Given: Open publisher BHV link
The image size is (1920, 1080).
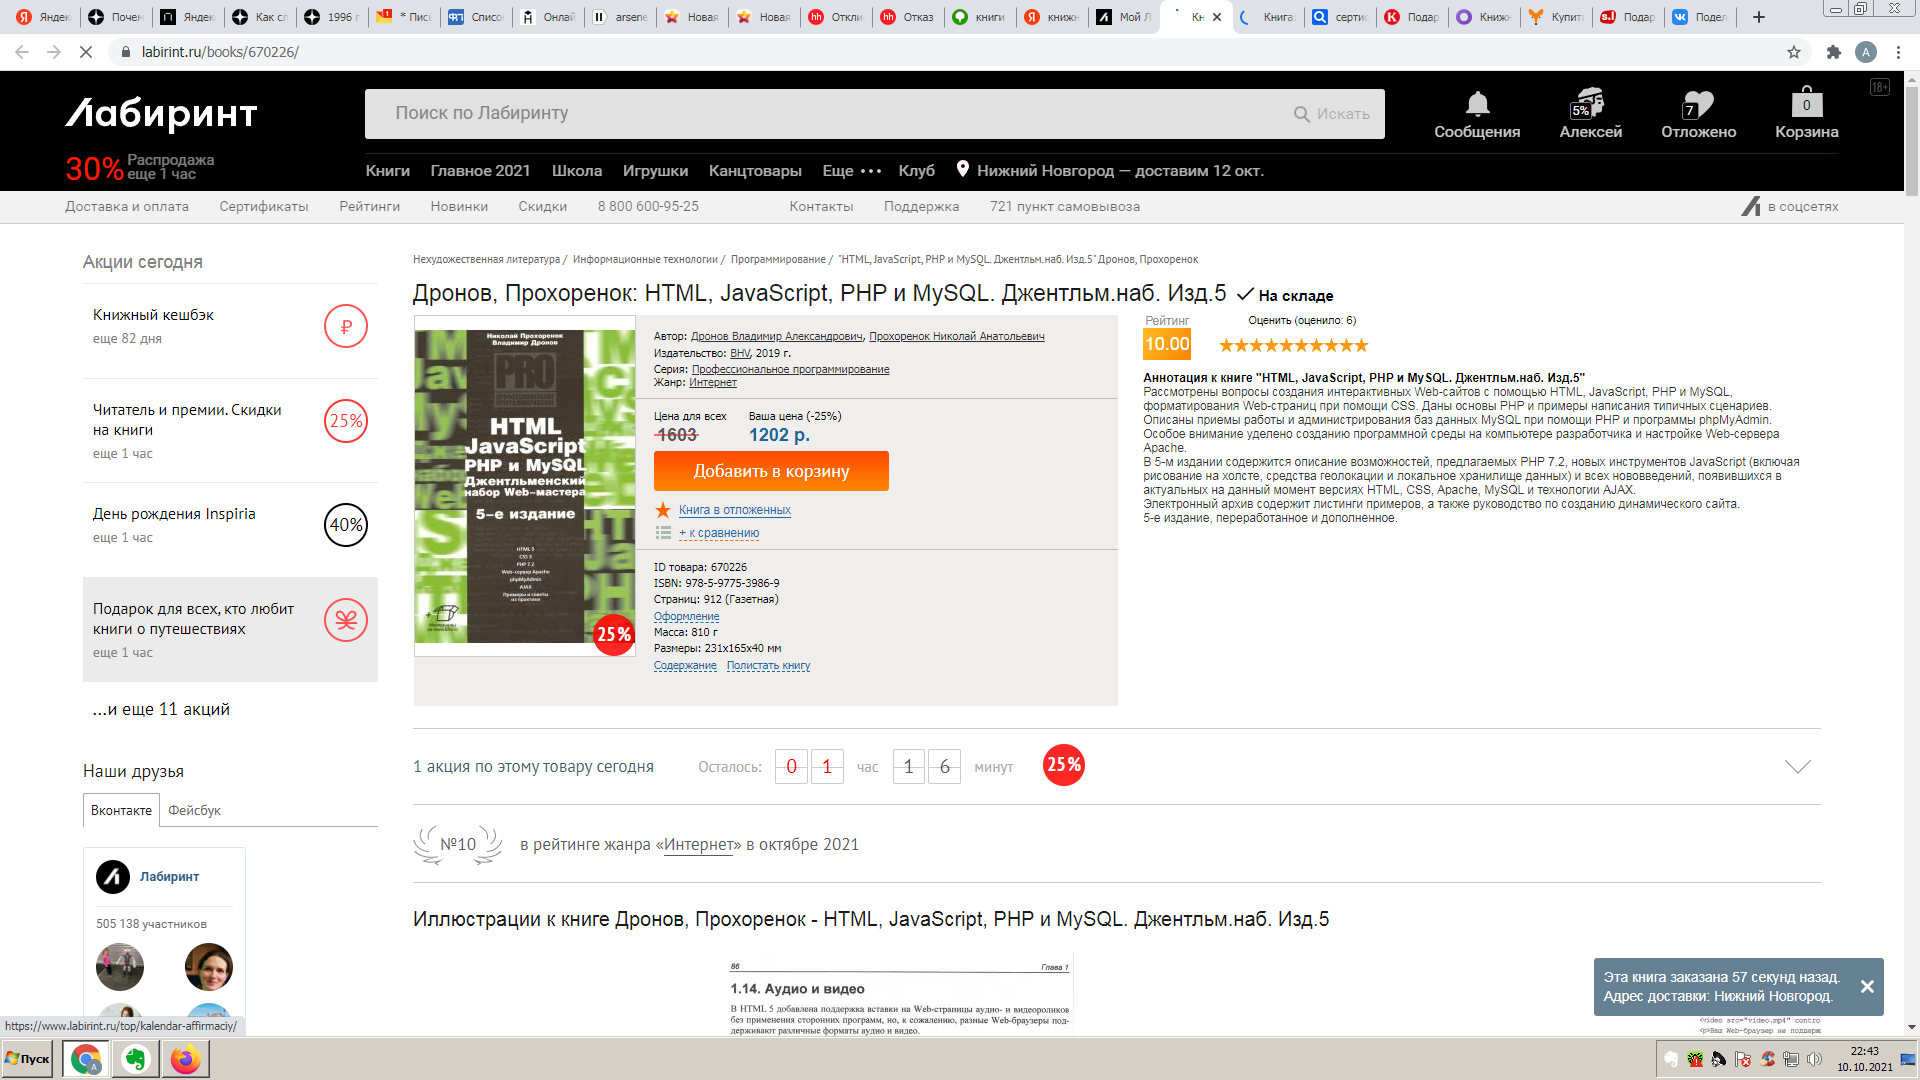Looking at the screenshot, I should [740, 353].
